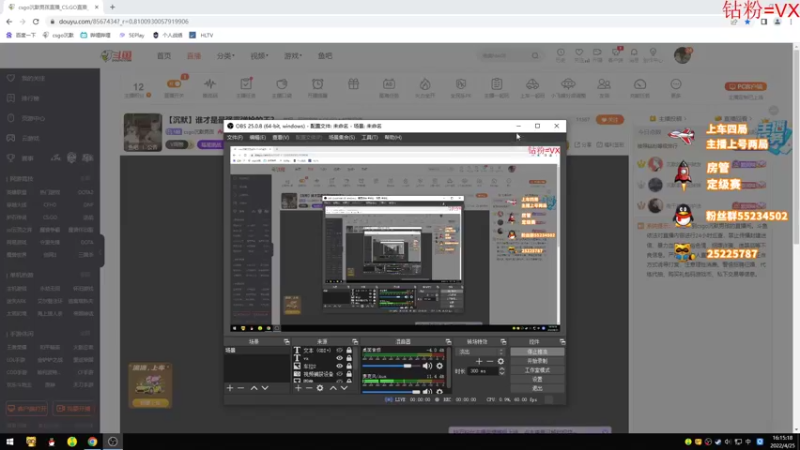Image resolution: width=800 pixels, height=450 pixels.
Task: Move source up in the sources list
Action: click(333, 388)
